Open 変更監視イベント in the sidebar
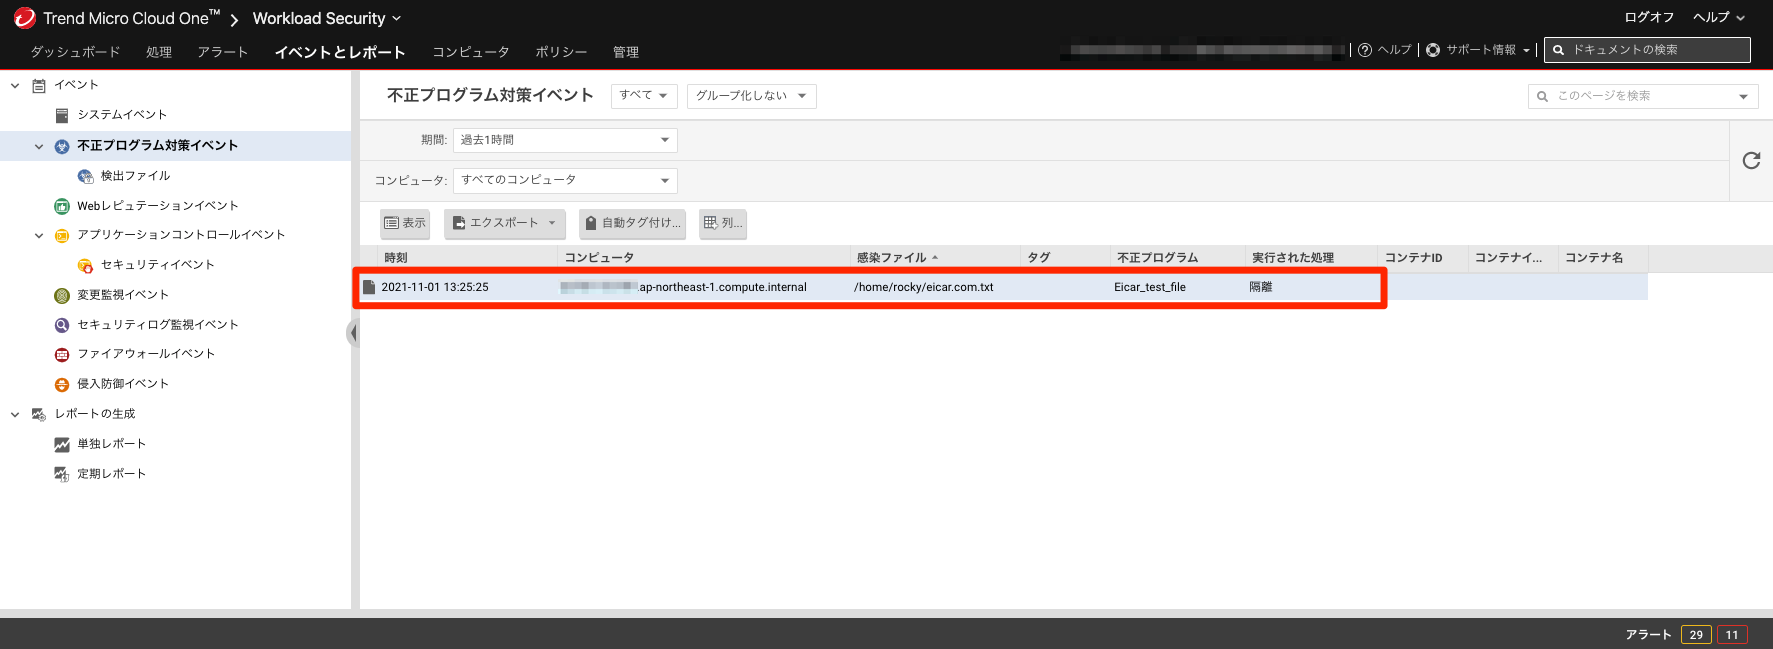This screenshot has height=649, width=1773. [x=123, y=295]
